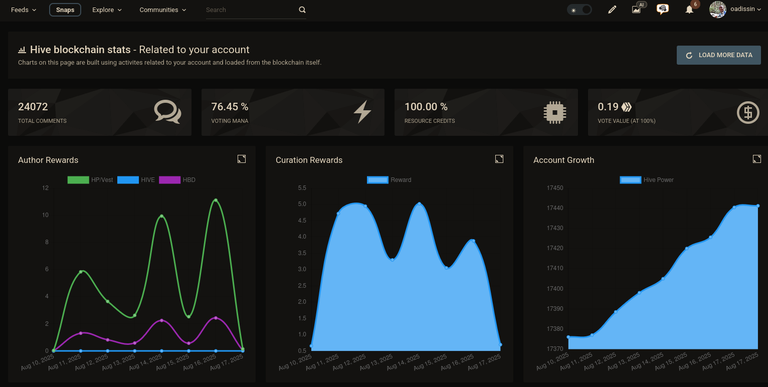Click the 100.00 % resource credits value
Screen dimensions: 768x387
[x=426, y=107]
